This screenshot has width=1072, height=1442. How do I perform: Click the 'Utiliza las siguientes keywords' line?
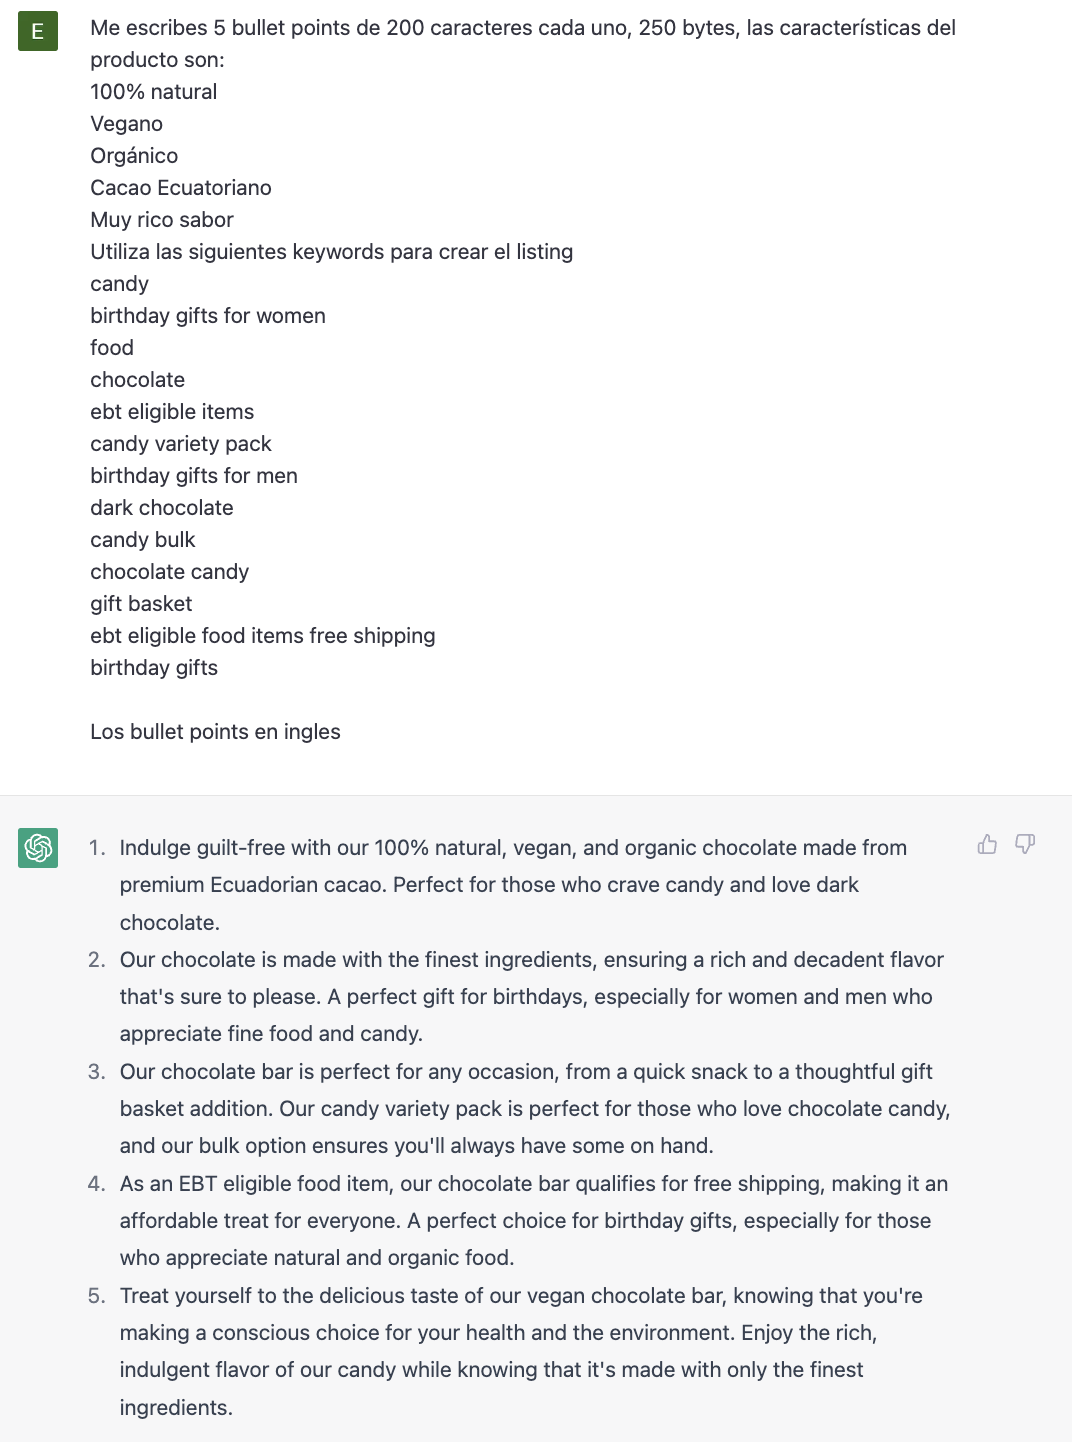click(331, 252)
